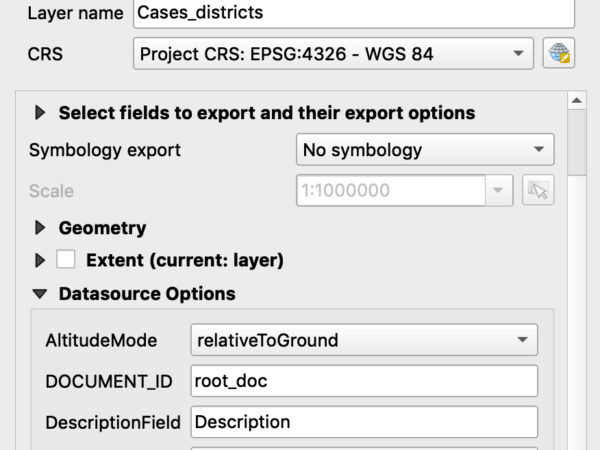The width and height of the screenshot is (600, 450).
Task: Expand the Extent section triangle
Action: (x=40, y=260)
